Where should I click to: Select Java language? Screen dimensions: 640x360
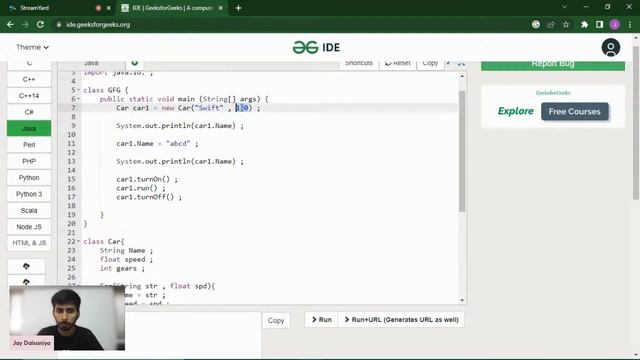coord(29,128)
